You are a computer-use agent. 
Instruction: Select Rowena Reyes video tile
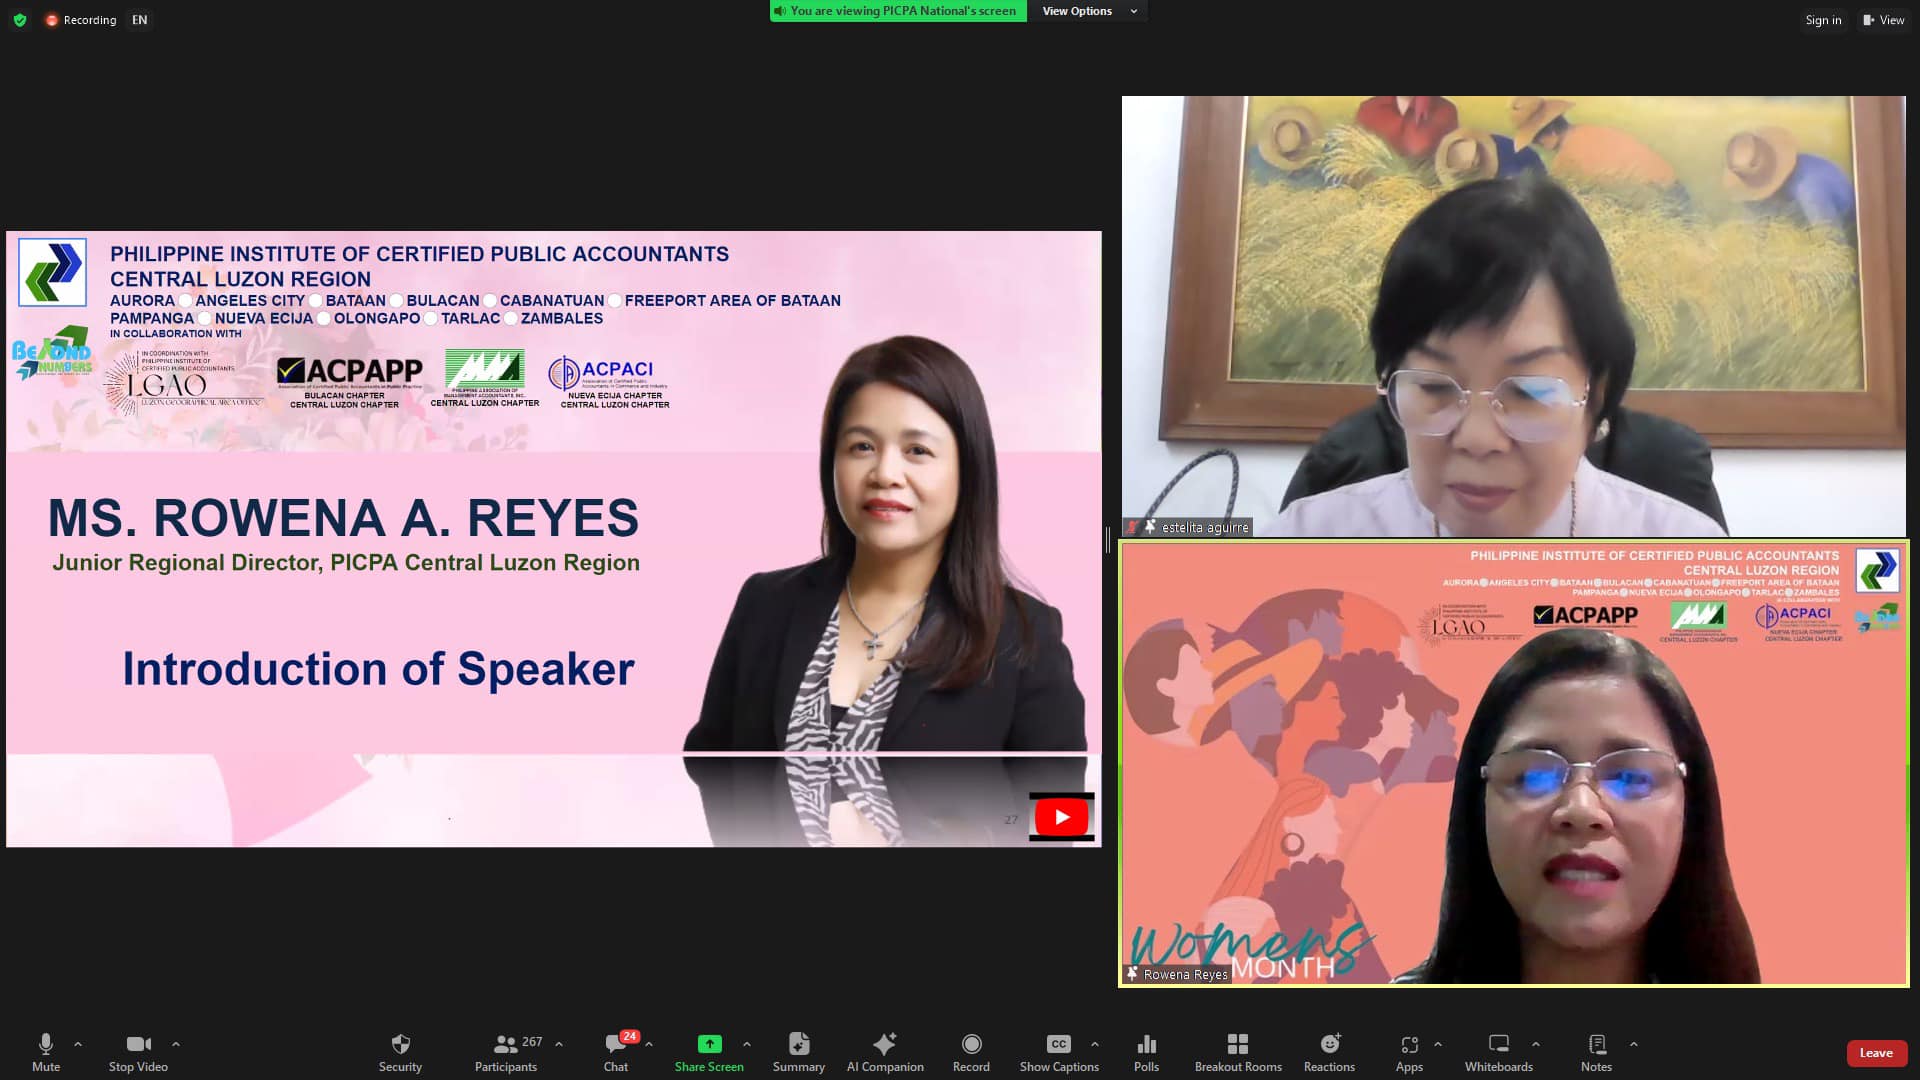tap(1514, 764)
